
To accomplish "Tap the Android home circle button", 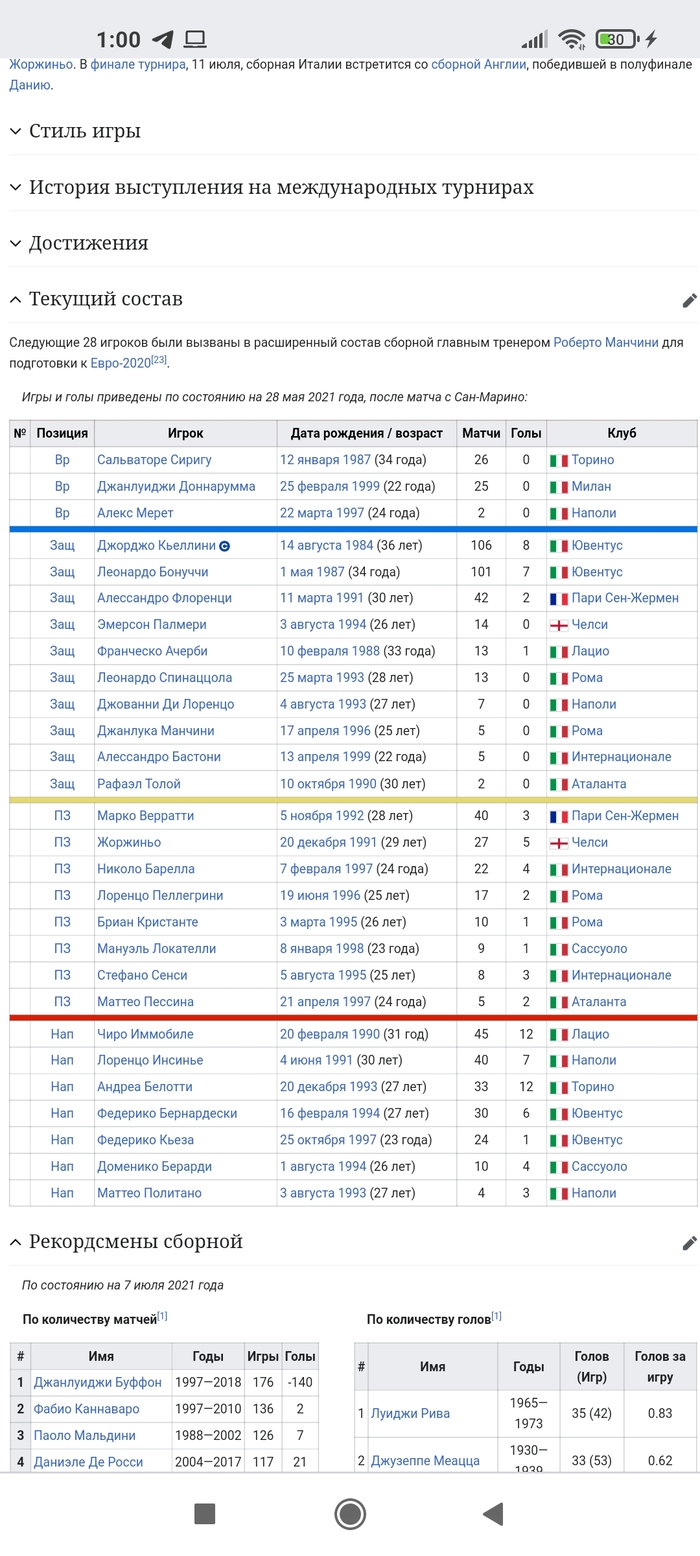I will [x=349, y=1513].
